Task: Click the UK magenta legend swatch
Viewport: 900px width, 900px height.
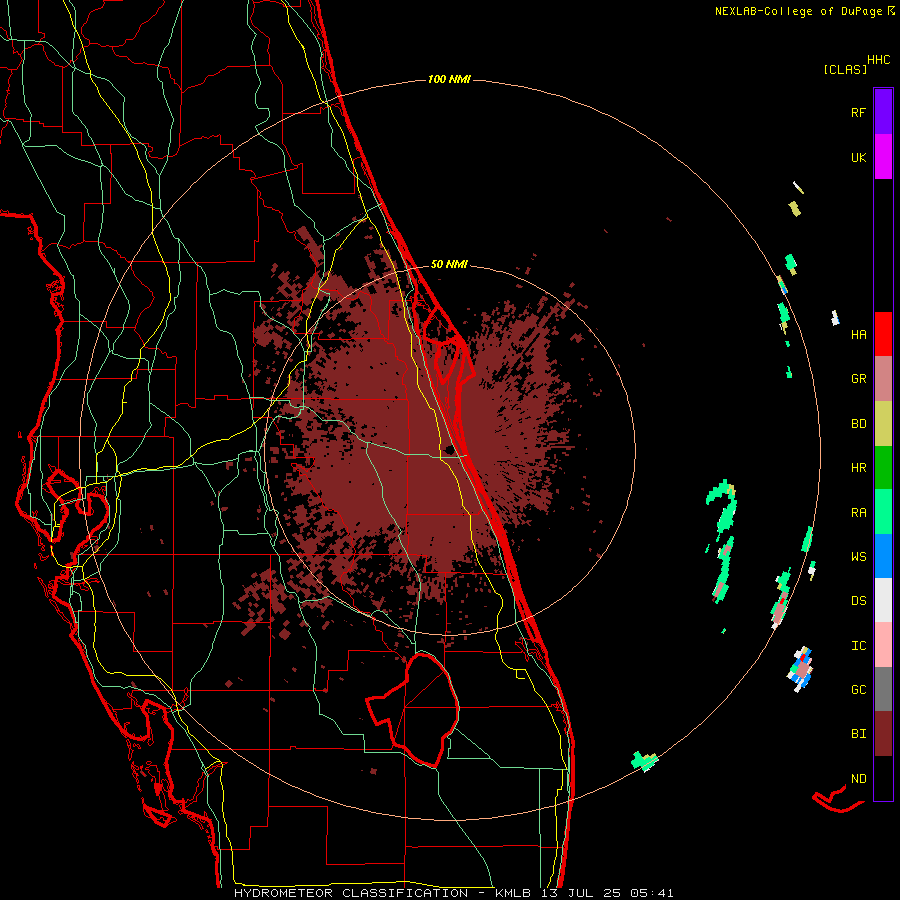Action: (883, 157)
